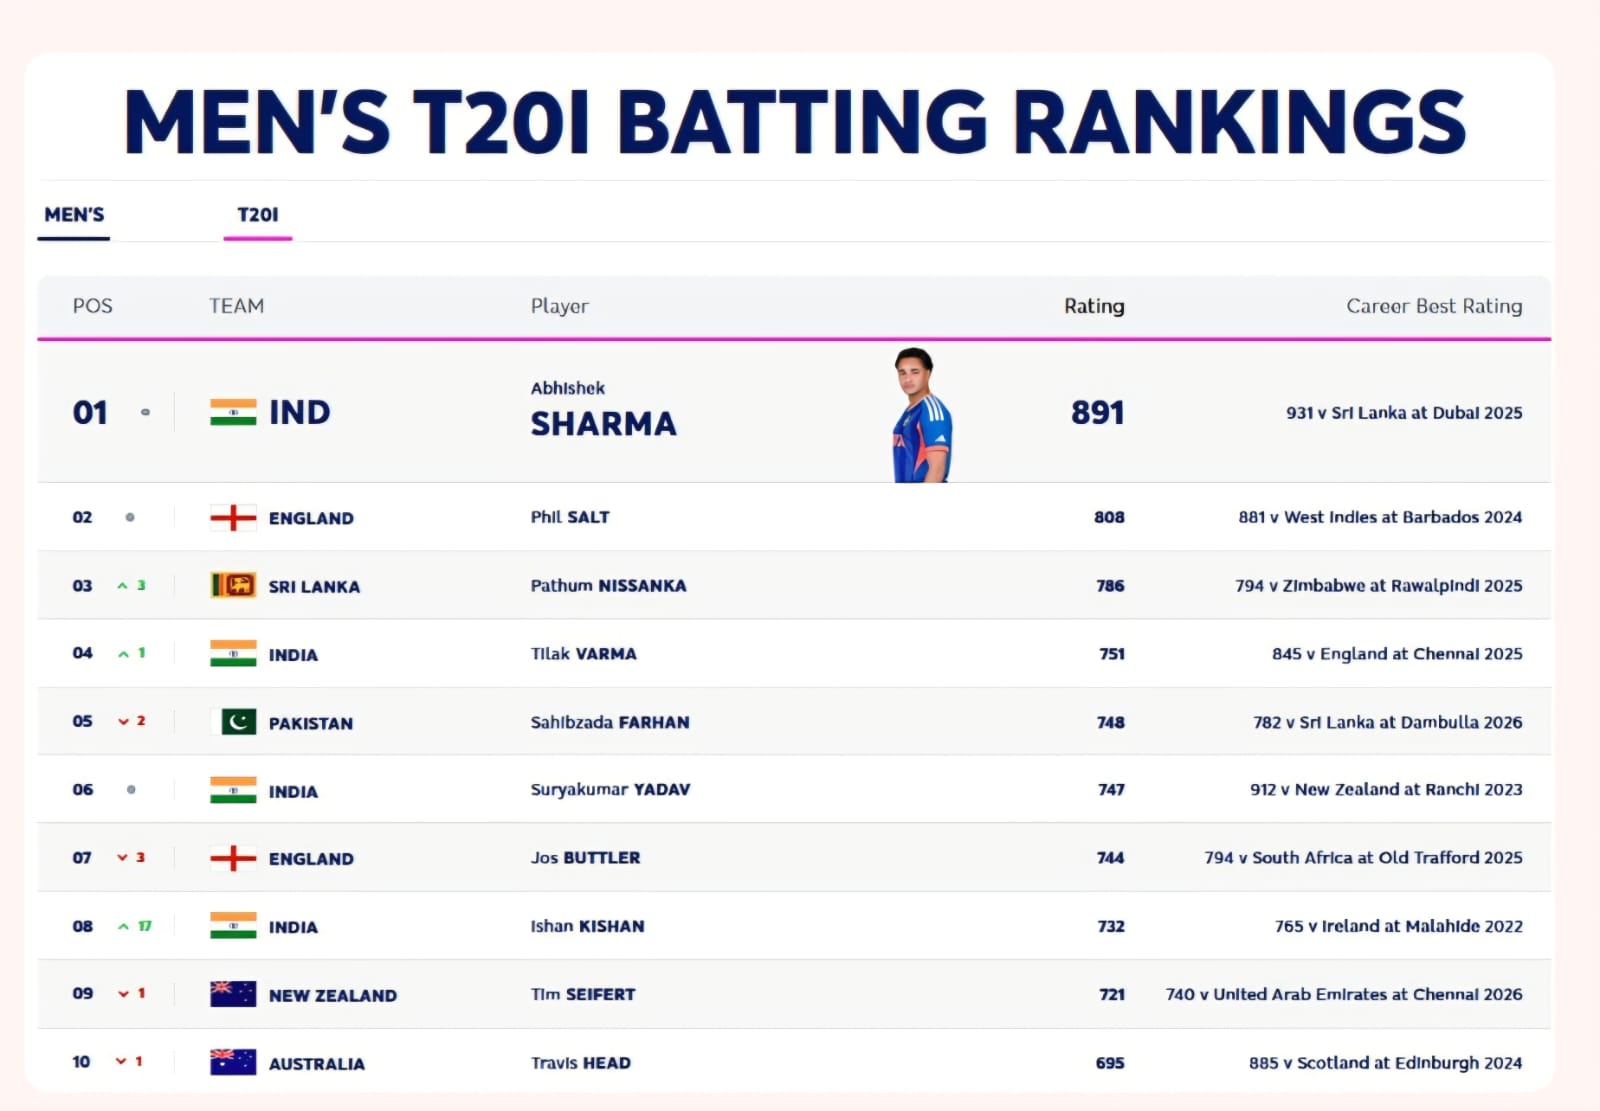1600x1111 pixels.
Task: Sort by the Rating column header
Action: click(x=1094, y=306)
